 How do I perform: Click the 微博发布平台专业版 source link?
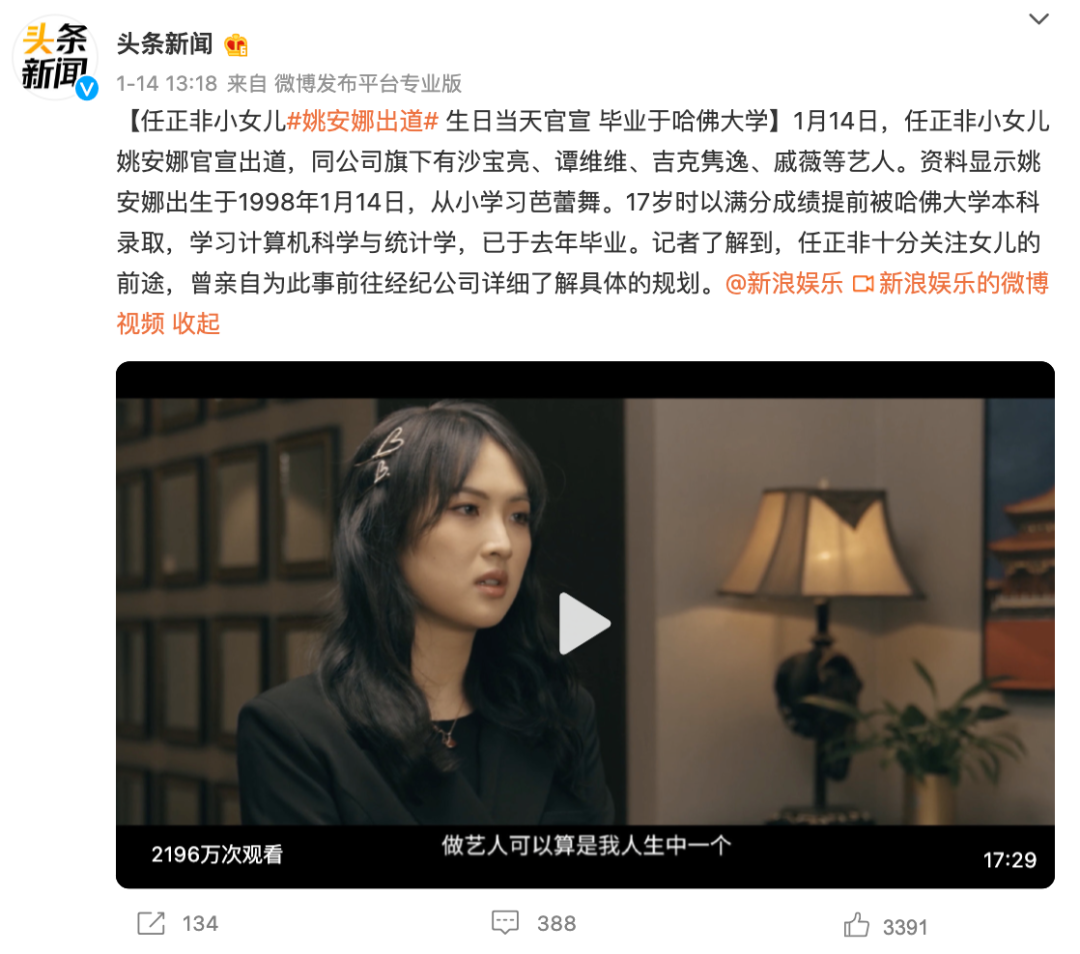(368, 84)
